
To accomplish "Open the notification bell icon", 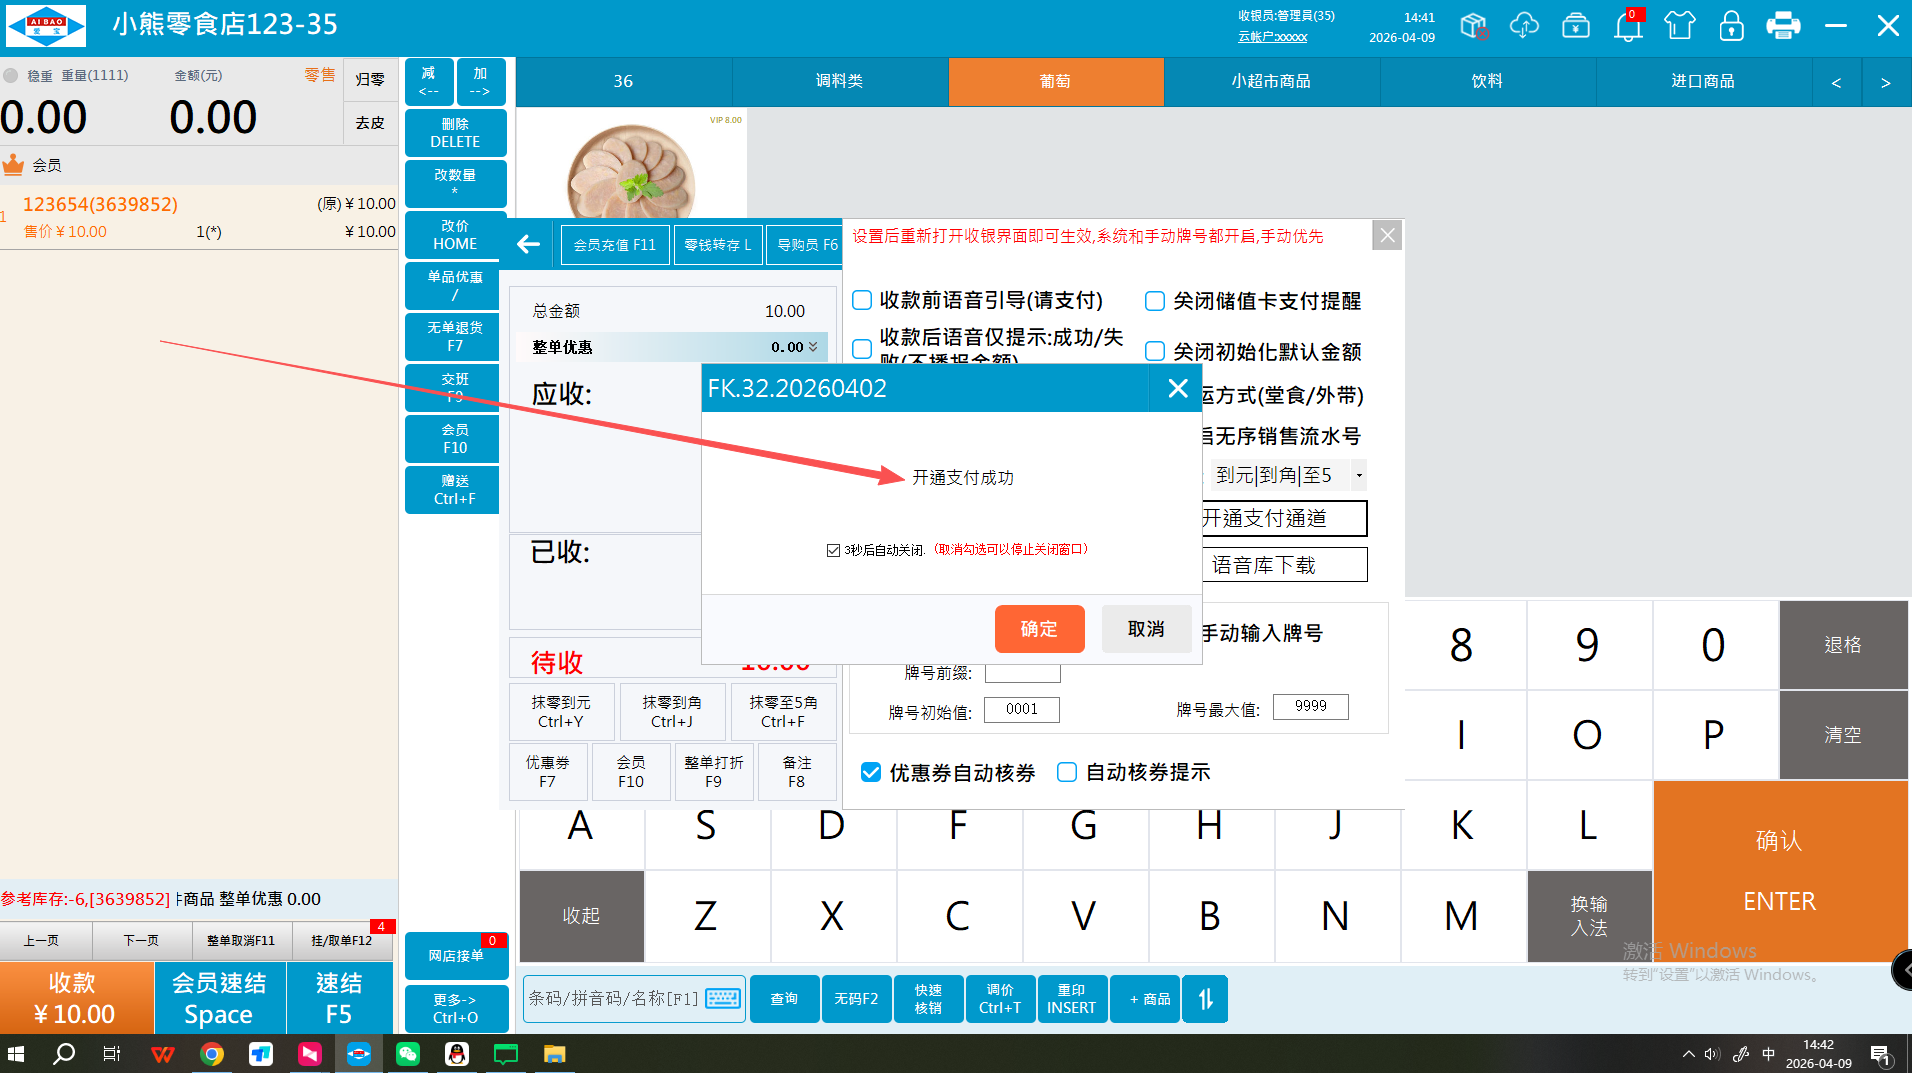I will point(1627,26).
